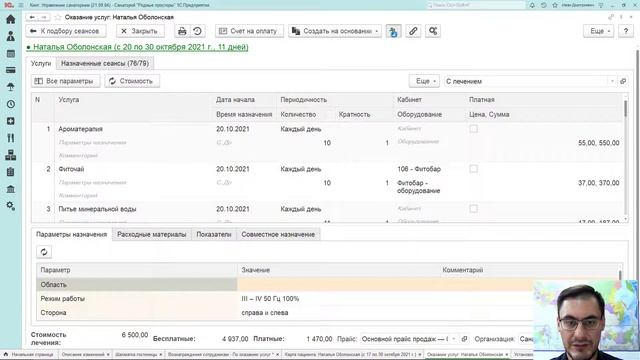
Task: Click справа и слева value
Action: point(264,313)
